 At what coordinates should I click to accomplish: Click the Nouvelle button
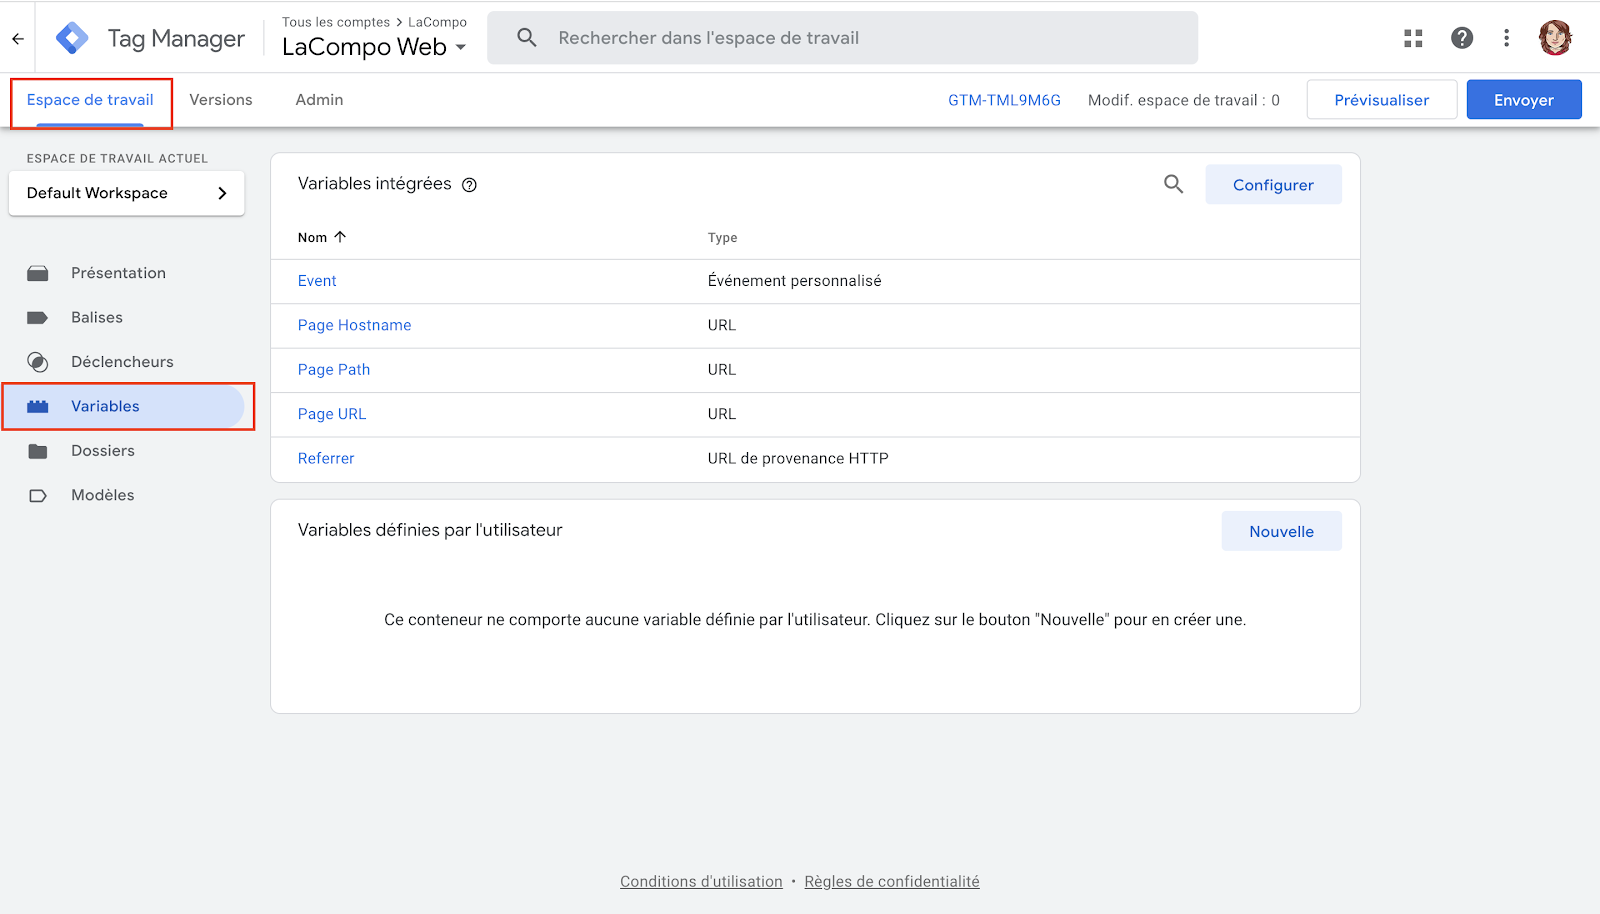1281,531
